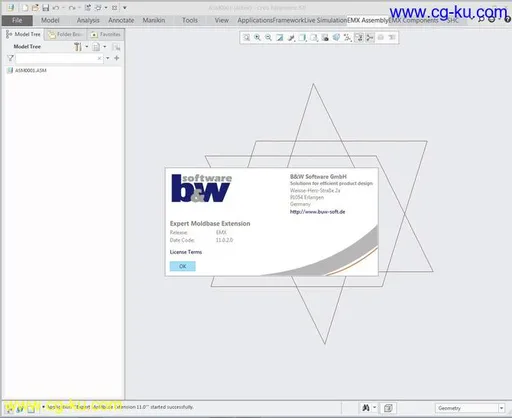Click the Regenerate icon in quick access toolbar
Viewport: 512px width, 418px height.
pos(88,7)
